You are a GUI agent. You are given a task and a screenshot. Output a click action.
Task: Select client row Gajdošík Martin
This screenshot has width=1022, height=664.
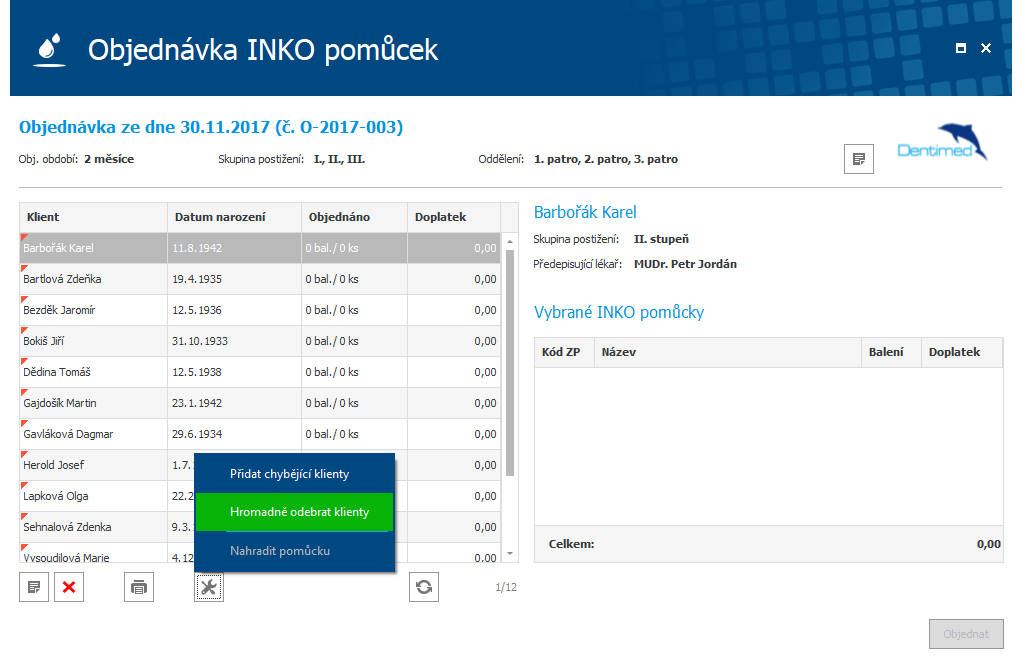(260, 403)
